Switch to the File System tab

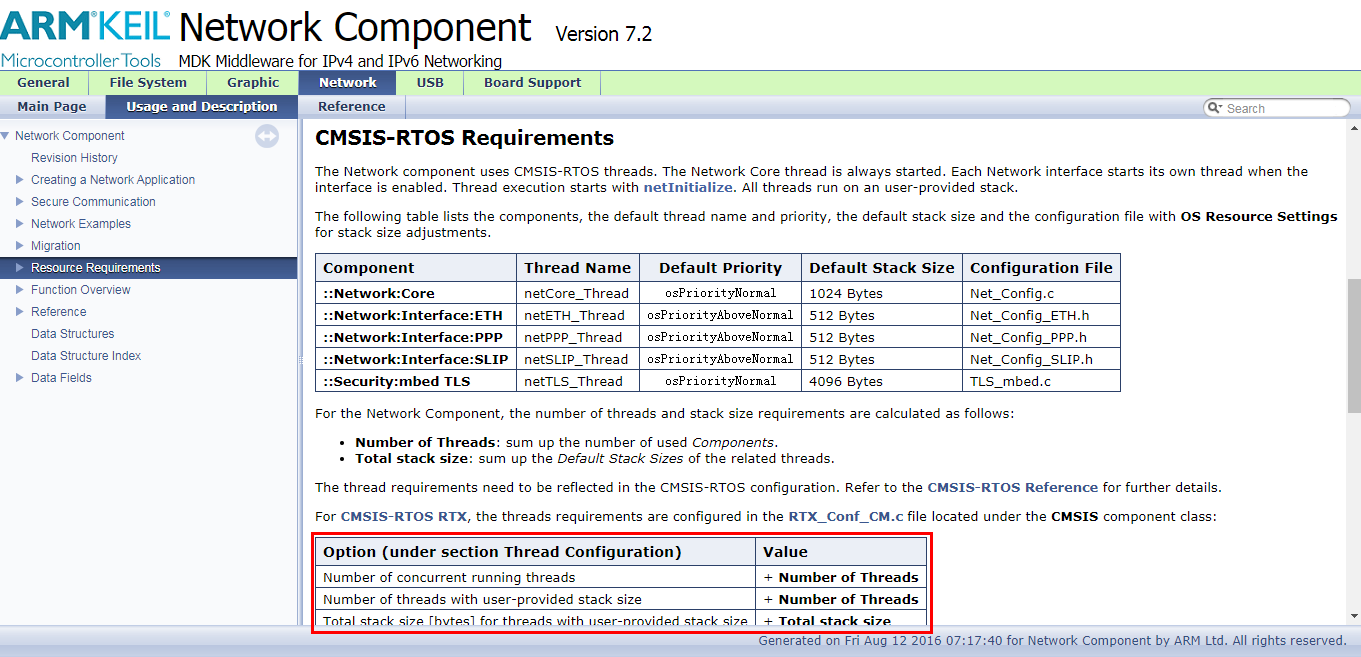pos(148,83)
